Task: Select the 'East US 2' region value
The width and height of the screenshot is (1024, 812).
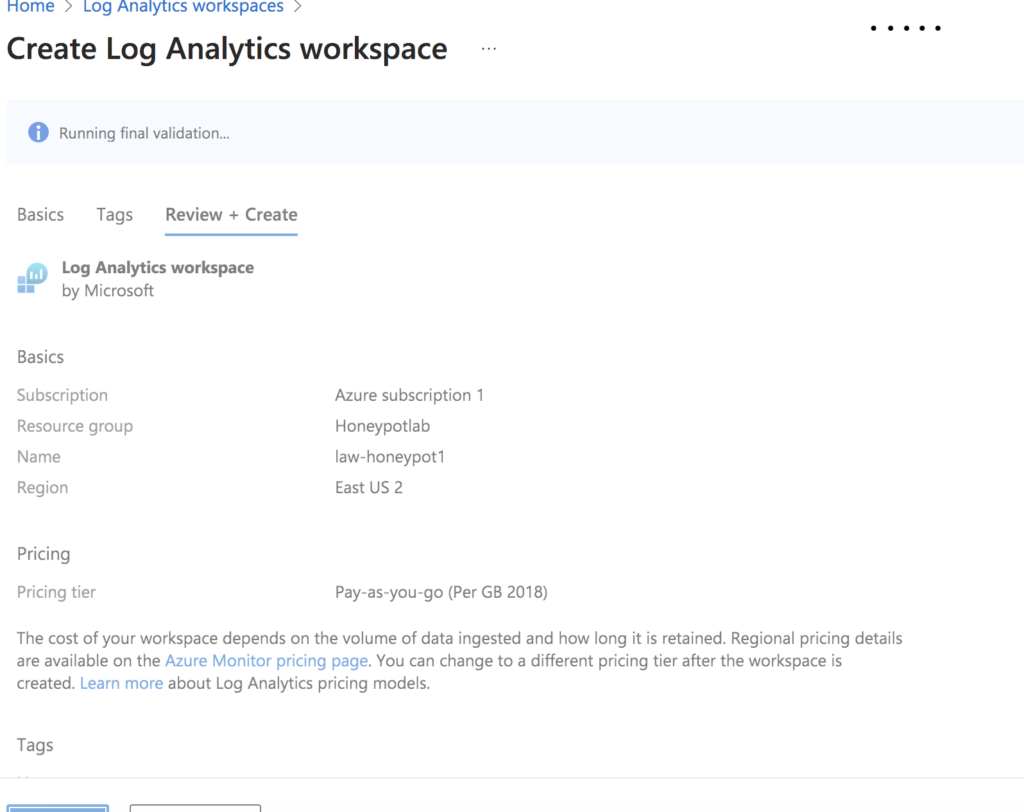Action: [x=369, y=487]
